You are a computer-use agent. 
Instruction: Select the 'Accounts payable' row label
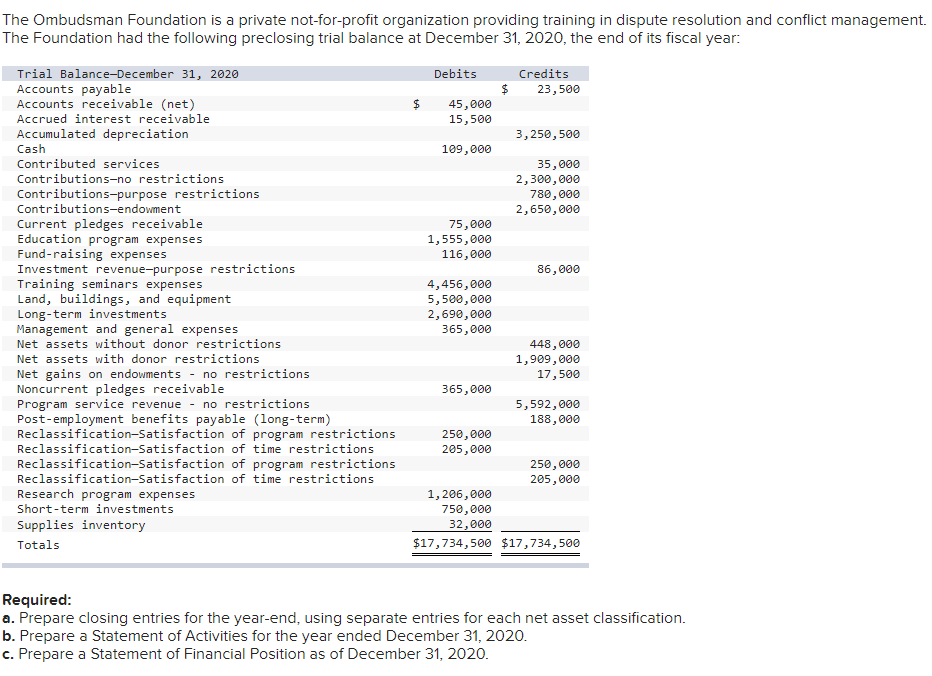[x=74, y=89]
